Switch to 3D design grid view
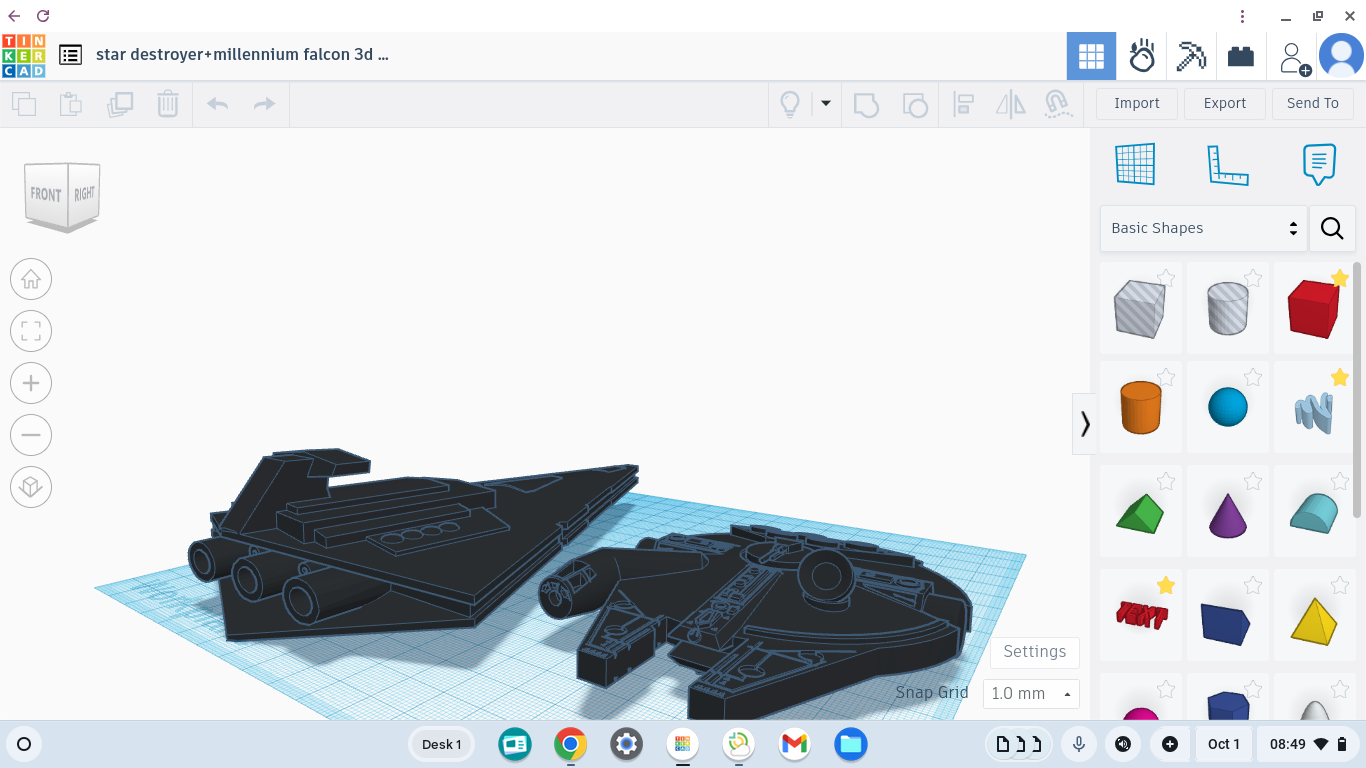This screenshot has height=768, width=1366. click(1091, 56)
